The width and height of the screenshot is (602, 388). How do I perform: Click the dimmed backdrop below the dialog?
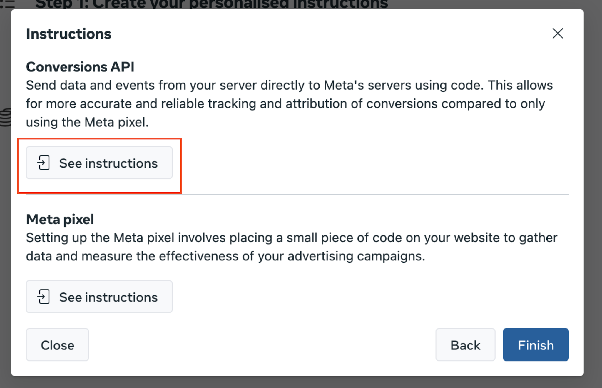[x=301, y=382]
